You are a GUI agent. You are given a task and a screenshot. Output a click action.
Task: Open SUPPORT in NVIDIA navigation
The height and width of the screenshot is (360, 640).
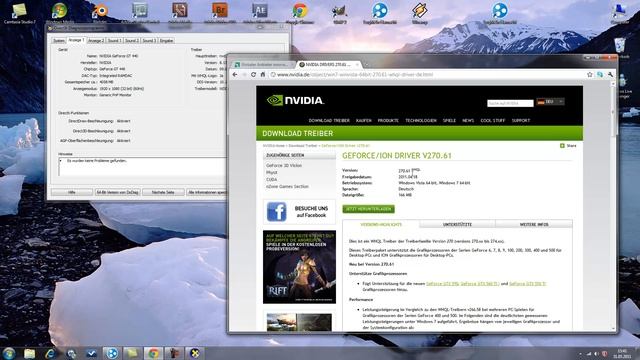[x=520, y=120]
